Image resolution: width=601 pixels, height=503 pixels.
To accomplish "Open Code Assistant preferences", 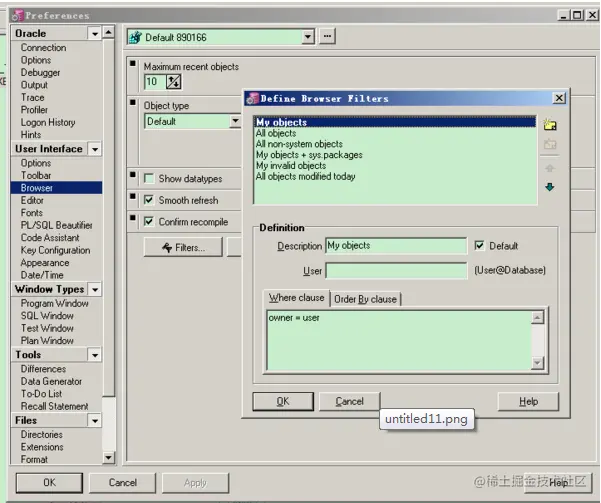I will pos(50,238).
